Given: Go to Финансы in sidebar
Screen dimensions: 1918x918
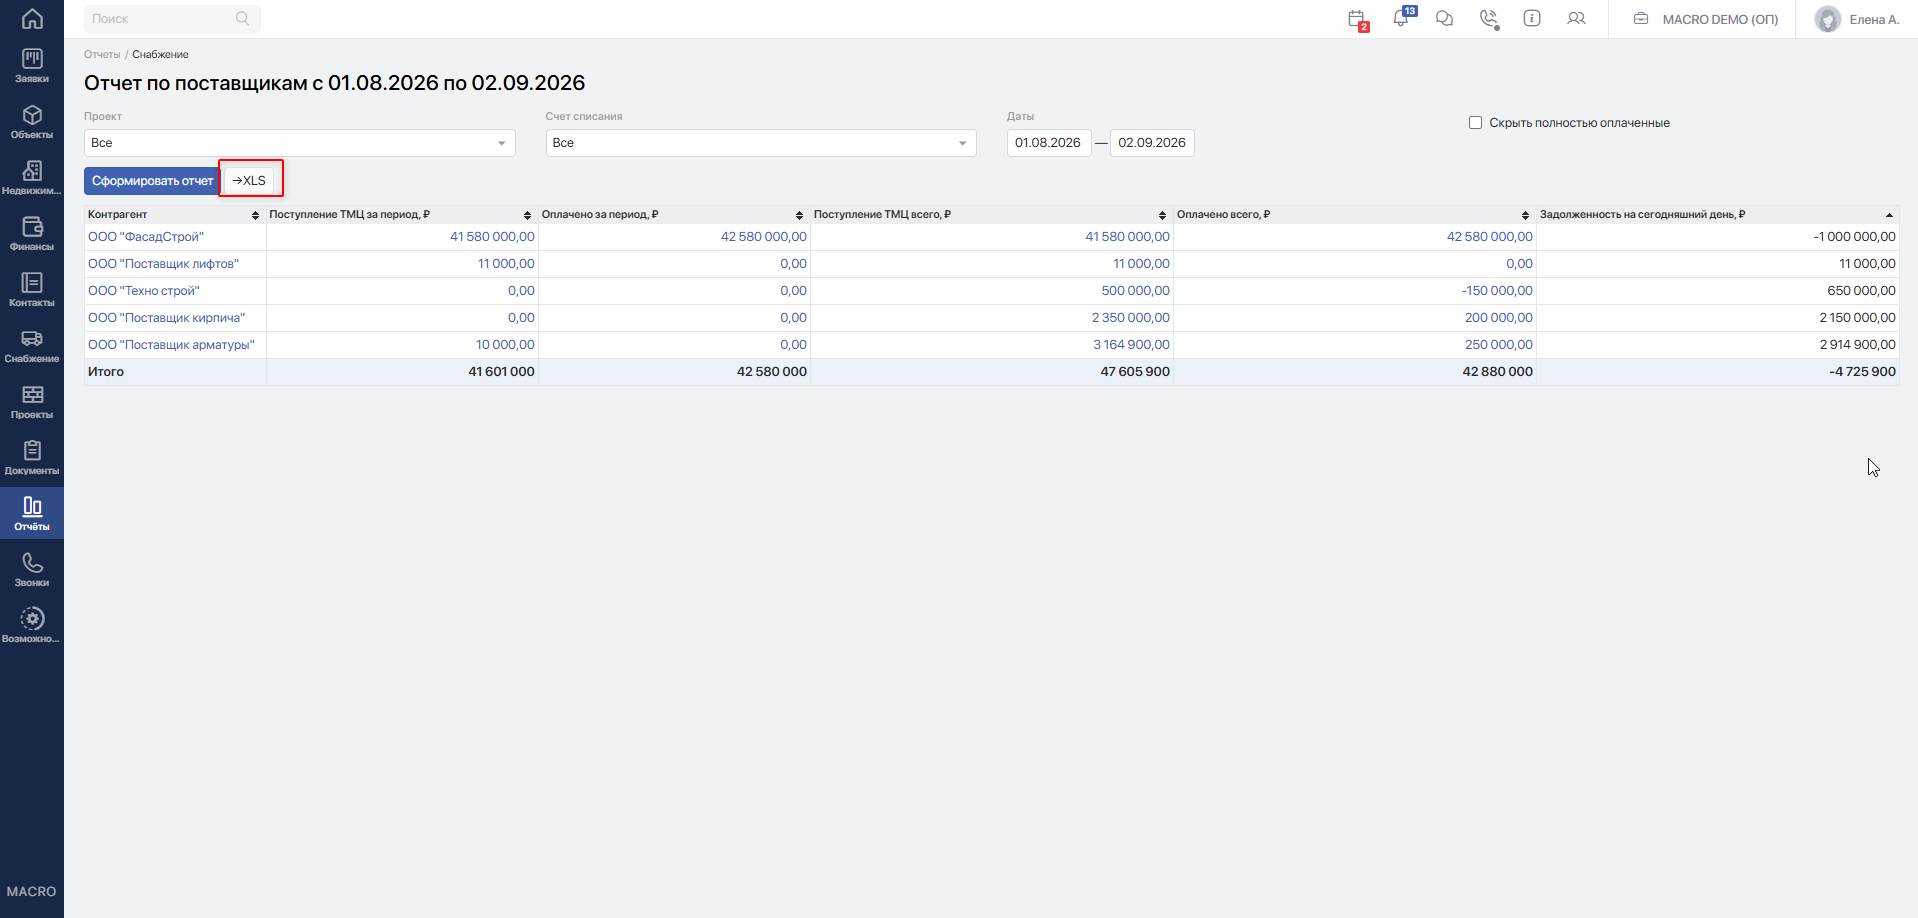Looking at the screenshot, I should click(x=32, y=234).
